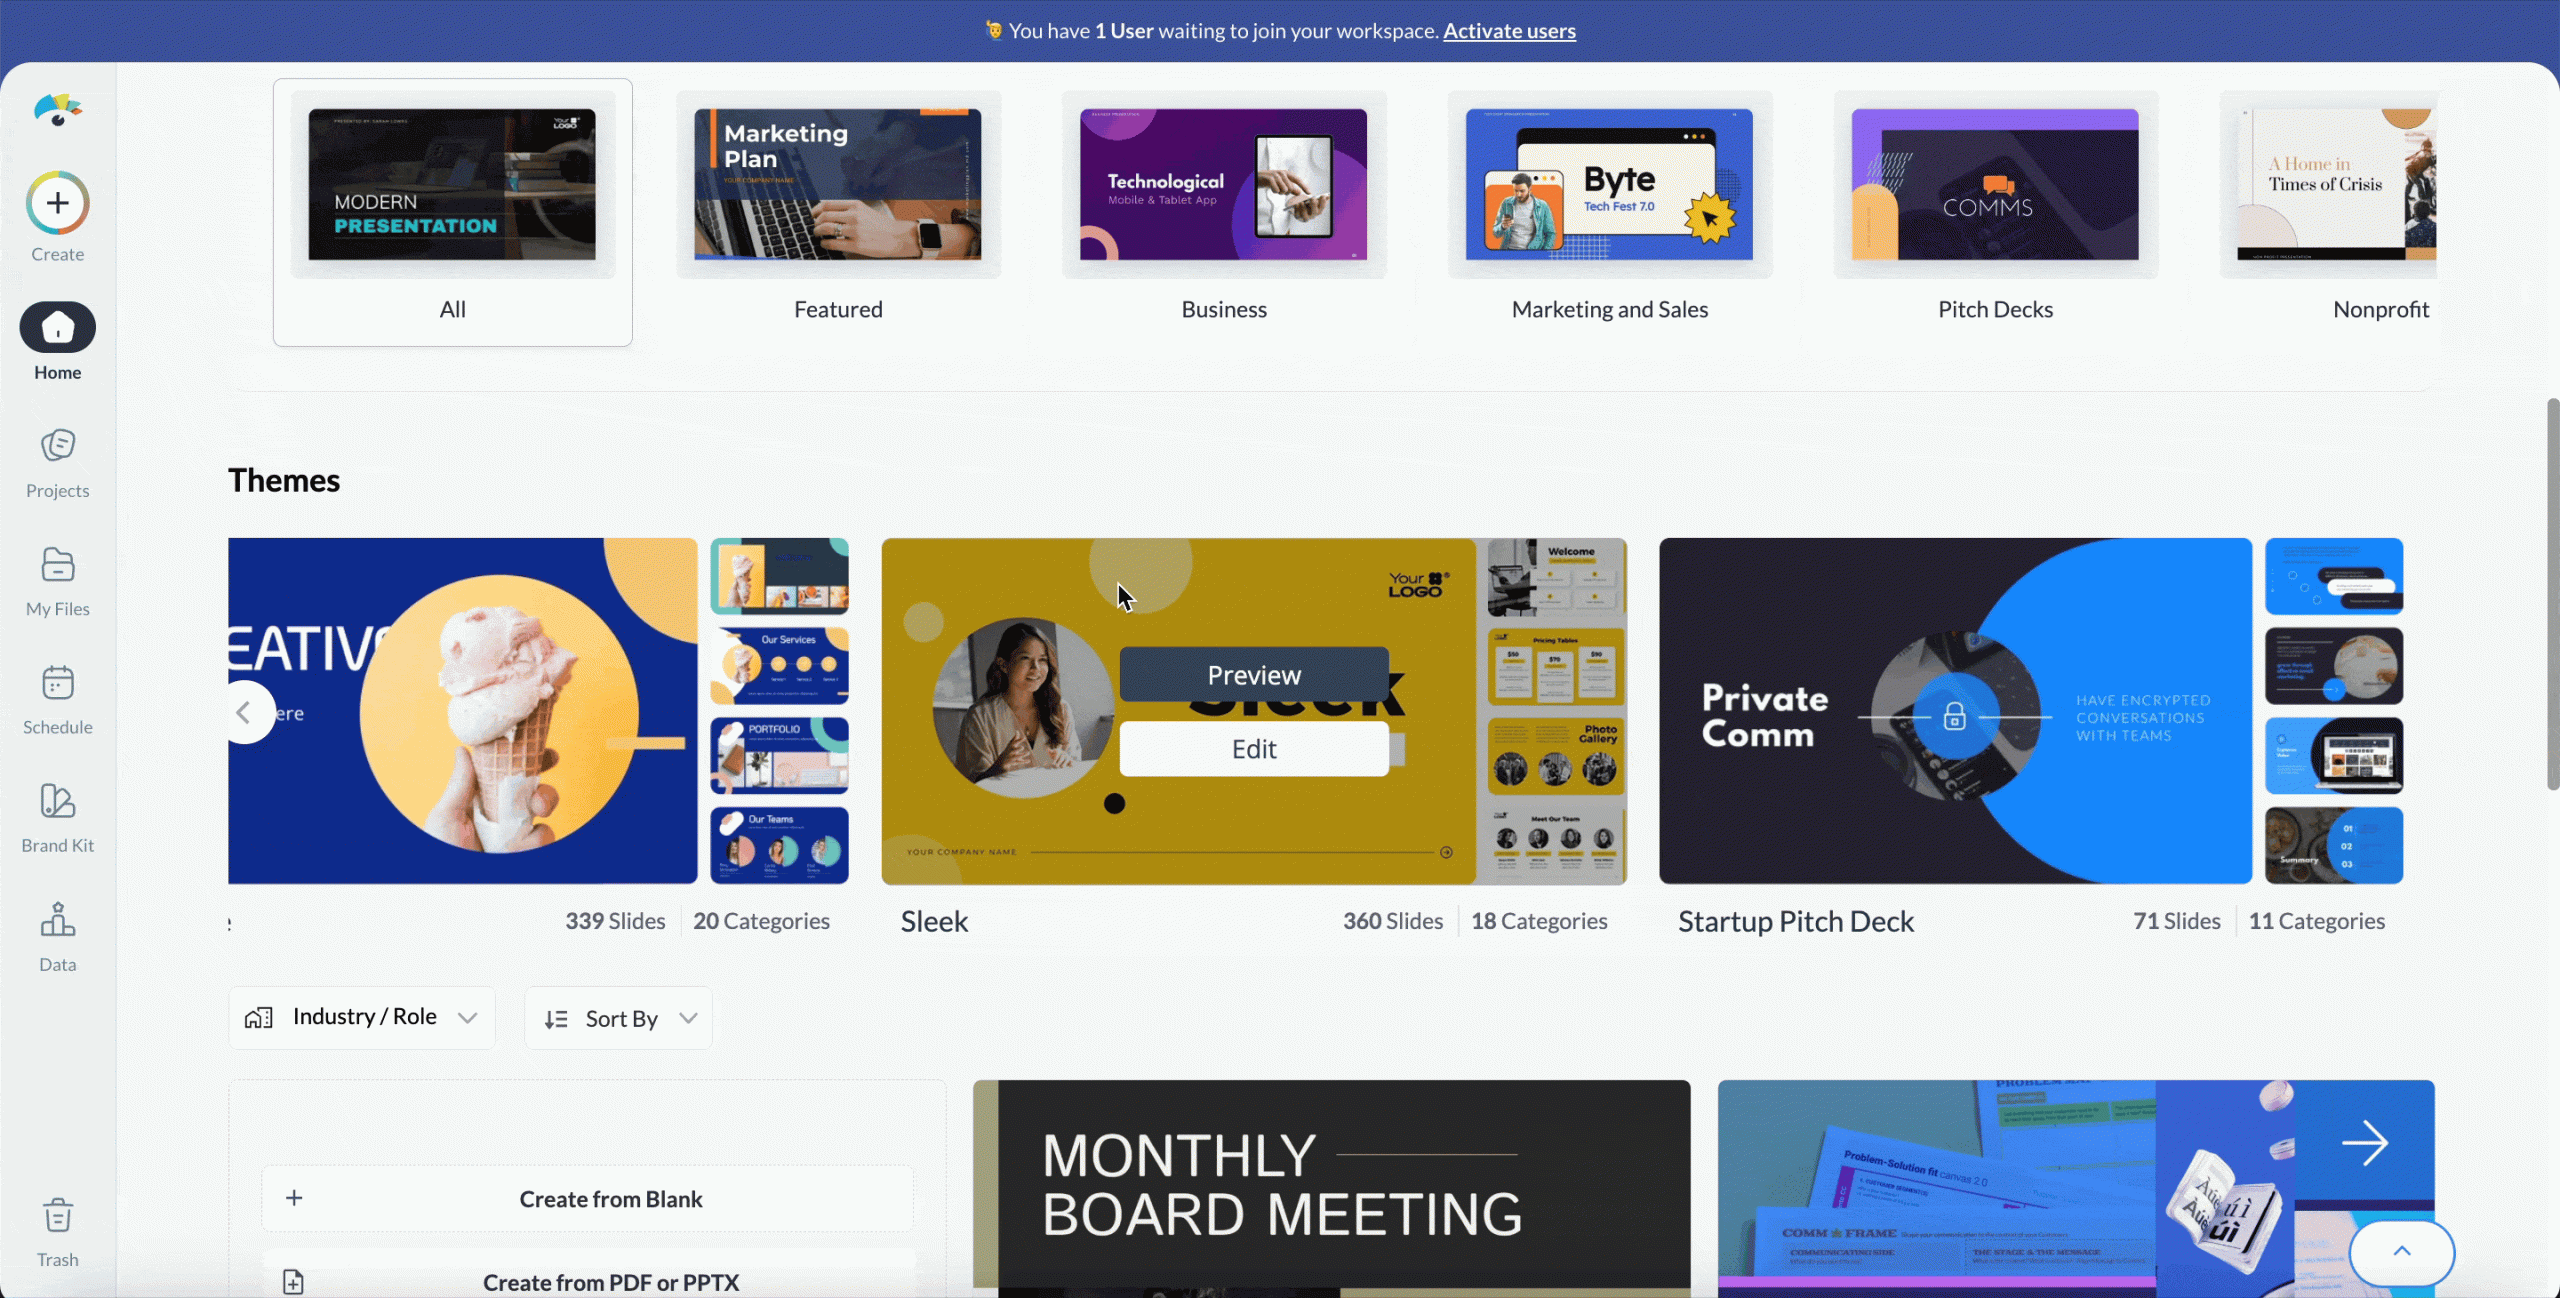This screenshot has width=2560, height=1298.
Task: Click the Portfolio slide thumbnail
Action: pos(779,756)
